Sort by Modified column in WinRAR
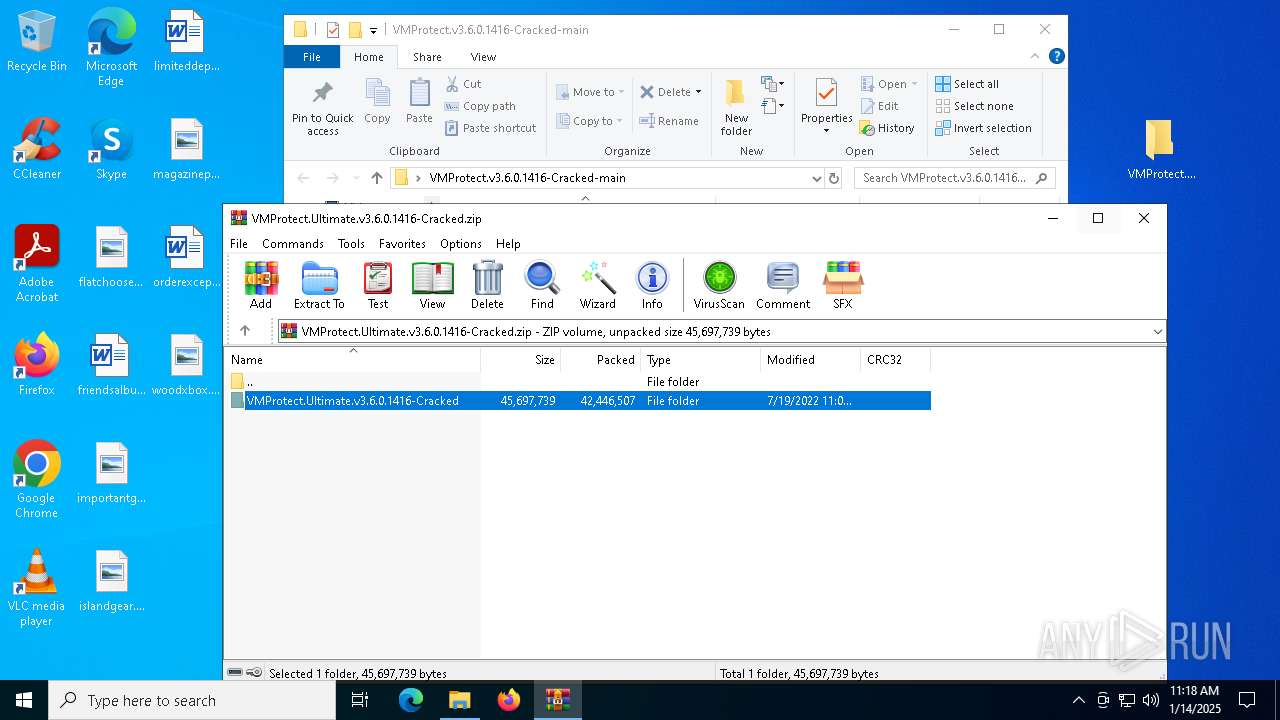Viewport: 1280px width, 720px height. pos(811,359)
